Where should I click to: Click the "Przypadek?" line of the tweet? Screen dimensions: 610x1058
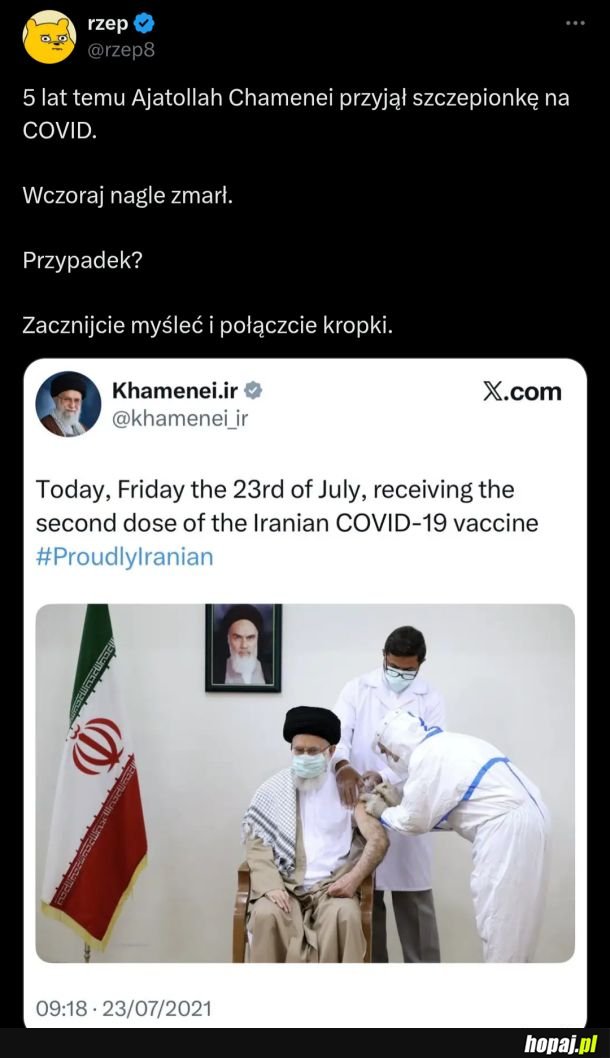[82, 261]
